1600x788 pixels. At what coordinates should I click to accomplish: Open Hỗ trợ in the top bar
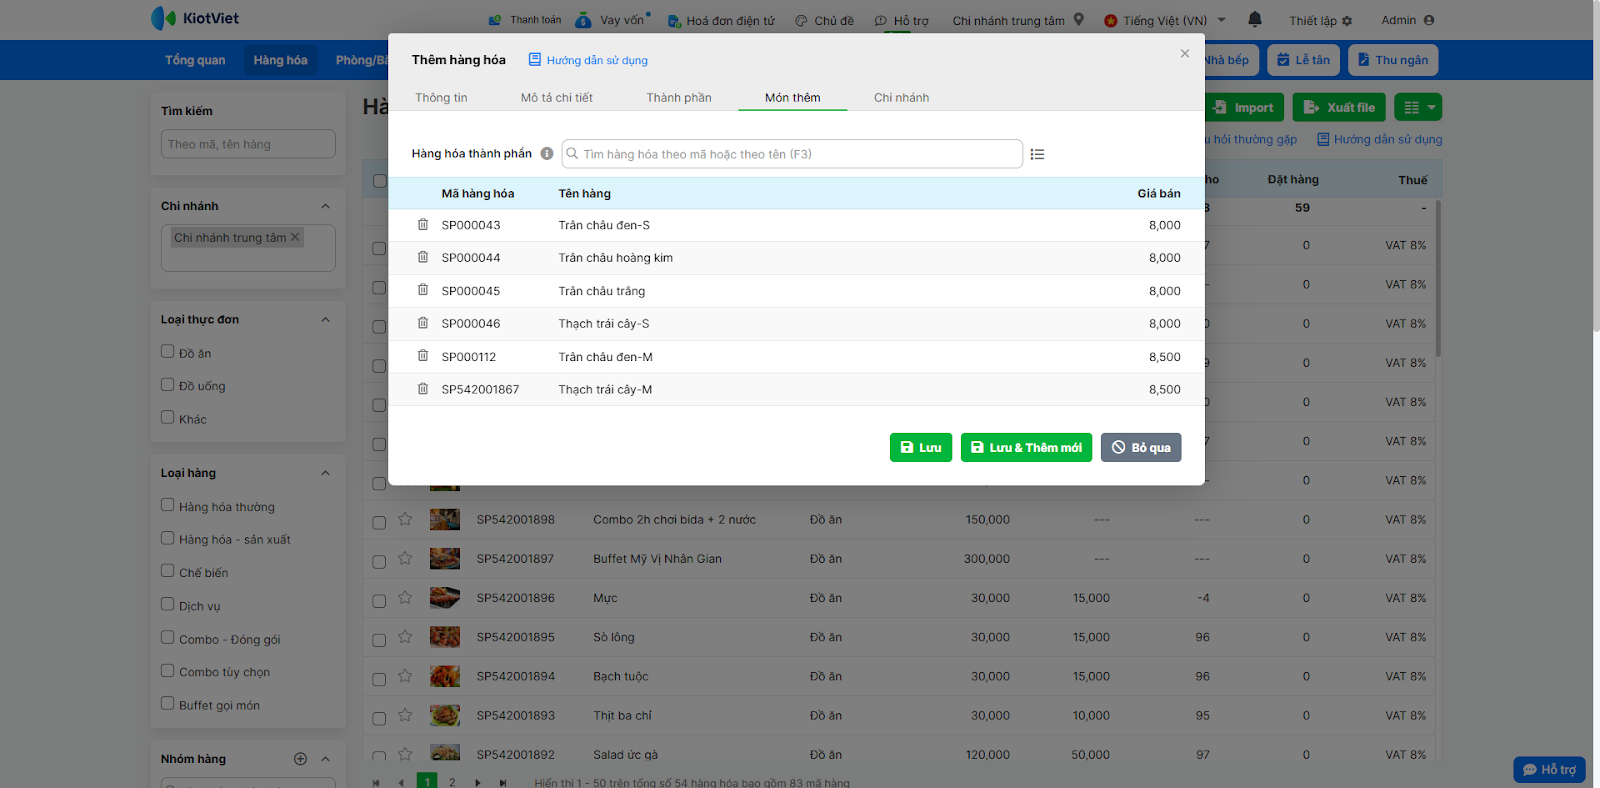(x=901, y=20)
